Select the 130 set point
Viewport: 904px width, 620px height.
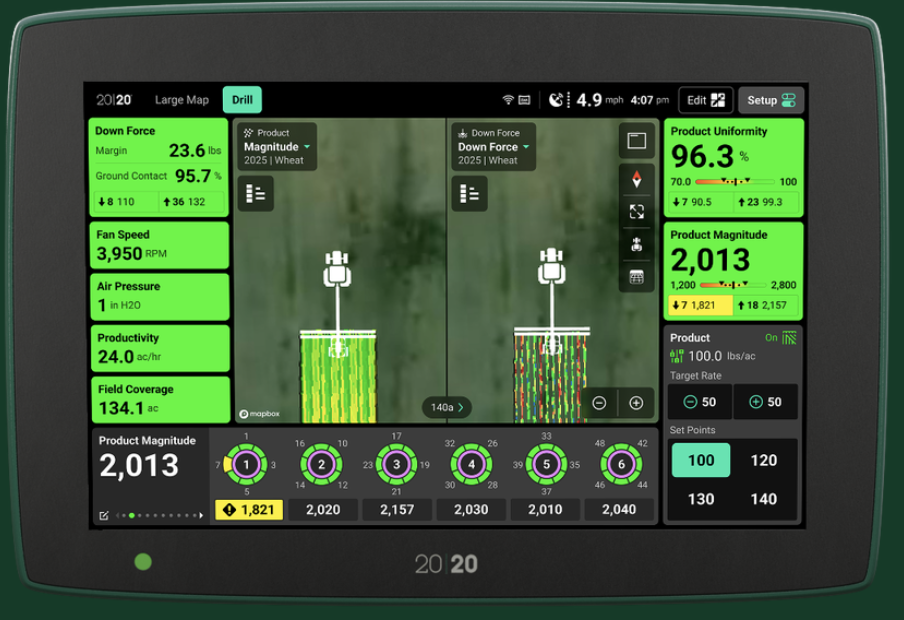[701, 499]
